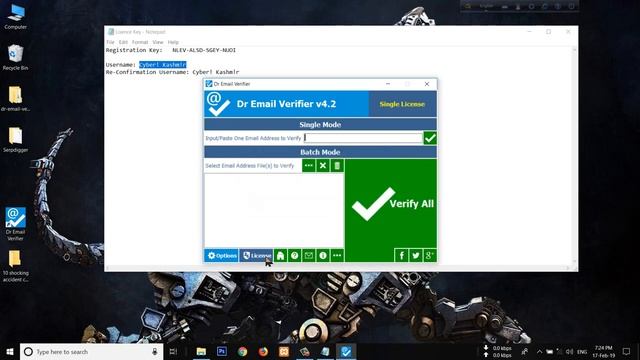Click the Single License label

coord(402,104)
